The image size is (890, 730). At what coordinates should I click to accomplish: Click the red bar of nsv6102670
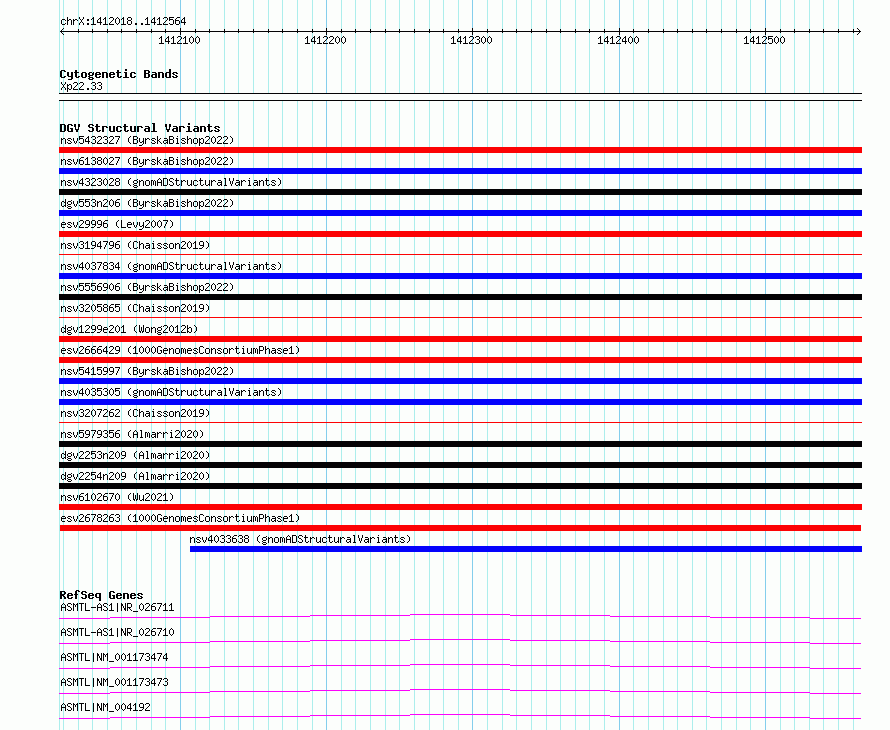coord(460,507)
